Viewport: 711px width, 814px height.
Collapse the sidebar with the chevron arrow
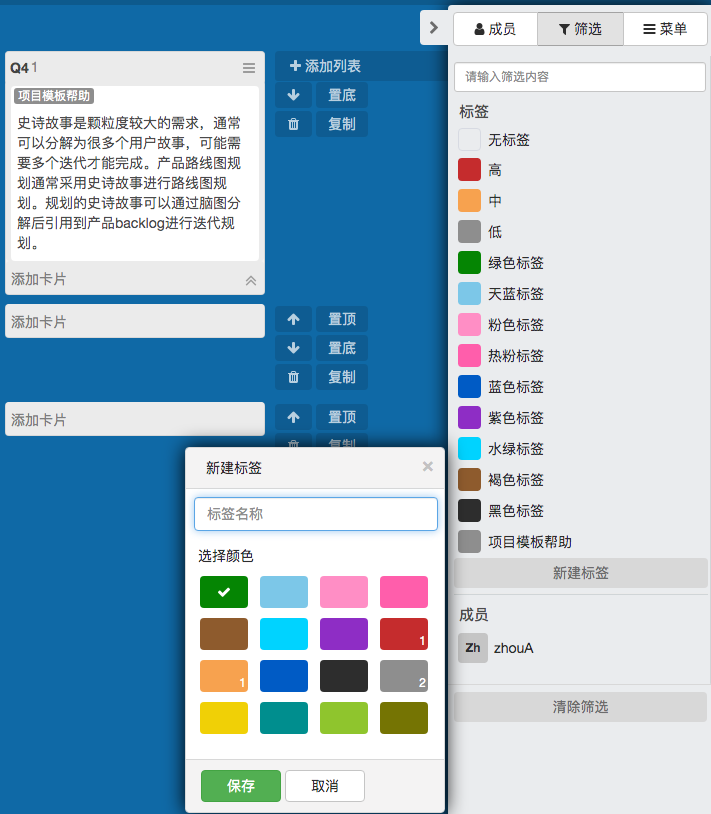coord(433,28)
